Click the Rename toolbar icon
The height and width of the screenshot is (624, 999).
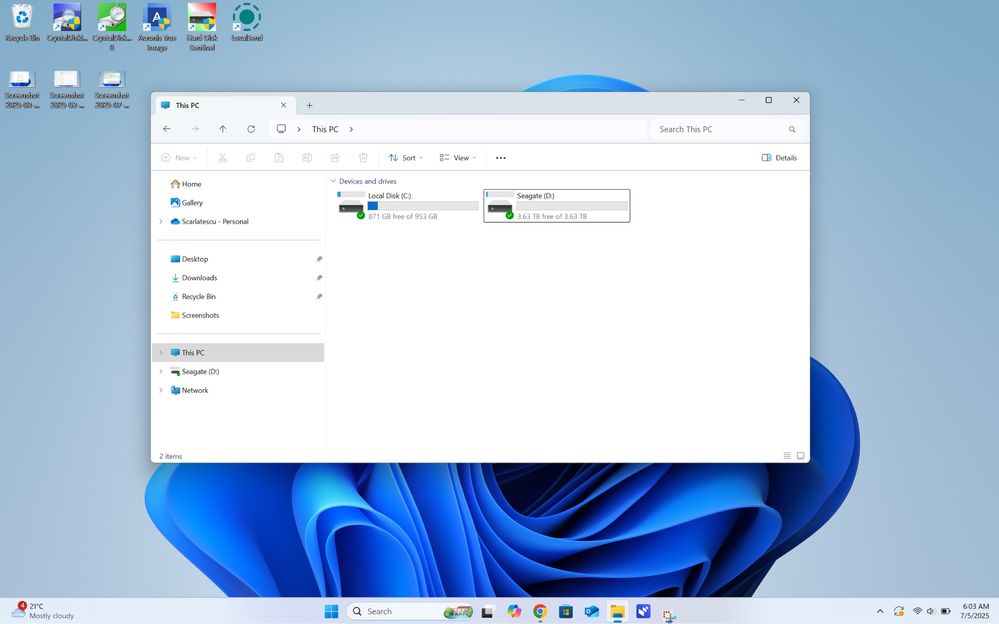tap(306, 157)
